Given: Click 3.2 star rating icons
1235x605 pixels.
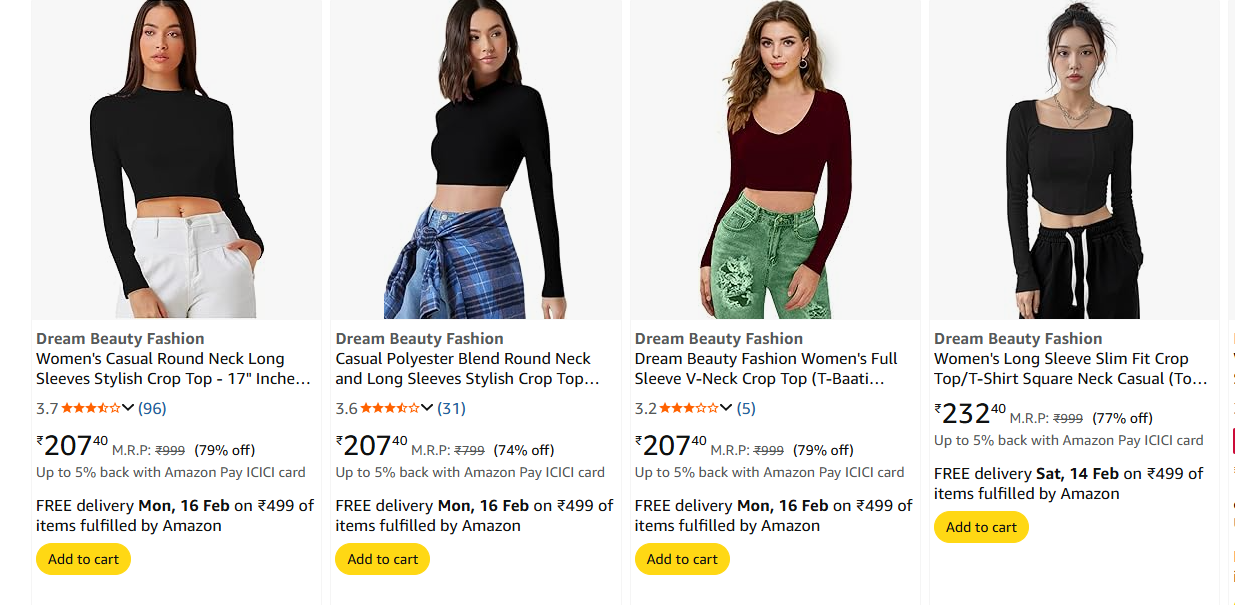Looking at the screenshot, I should coord(689,408).
